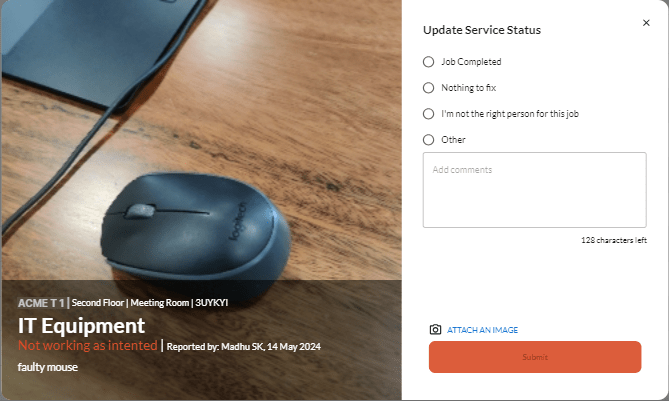Open the ATTACH AN IMAGE link
The height and width of the screenshot is (401, 669).
482,330
